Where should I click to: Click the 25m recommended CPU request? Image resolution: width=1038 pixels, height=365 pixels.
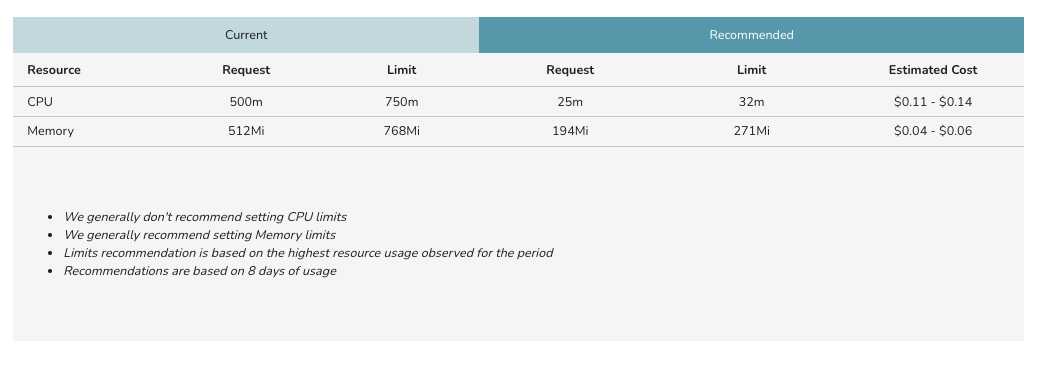pyautogui.click(x=570, y=102)
